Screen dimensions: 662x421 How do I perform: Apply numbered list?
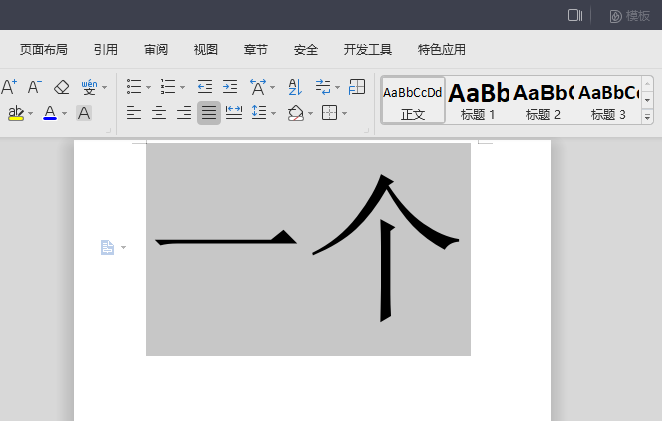tap(168, 87)
